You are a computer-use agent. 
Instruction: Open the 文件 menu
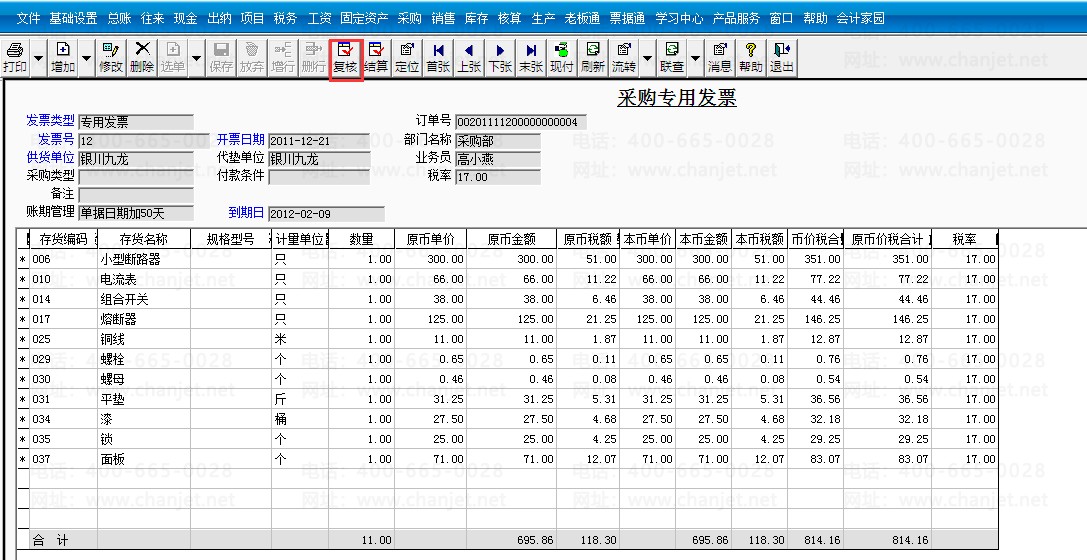click(28, 19)
